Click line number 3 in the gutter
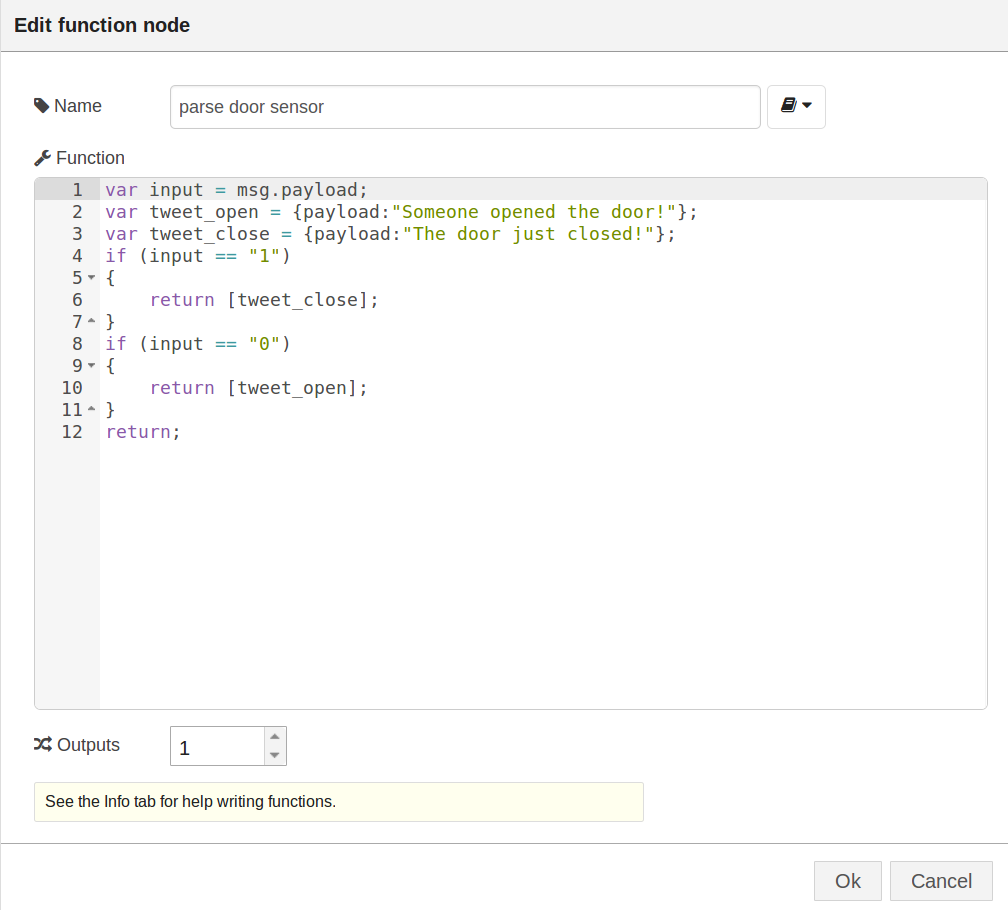 [77, 233]
